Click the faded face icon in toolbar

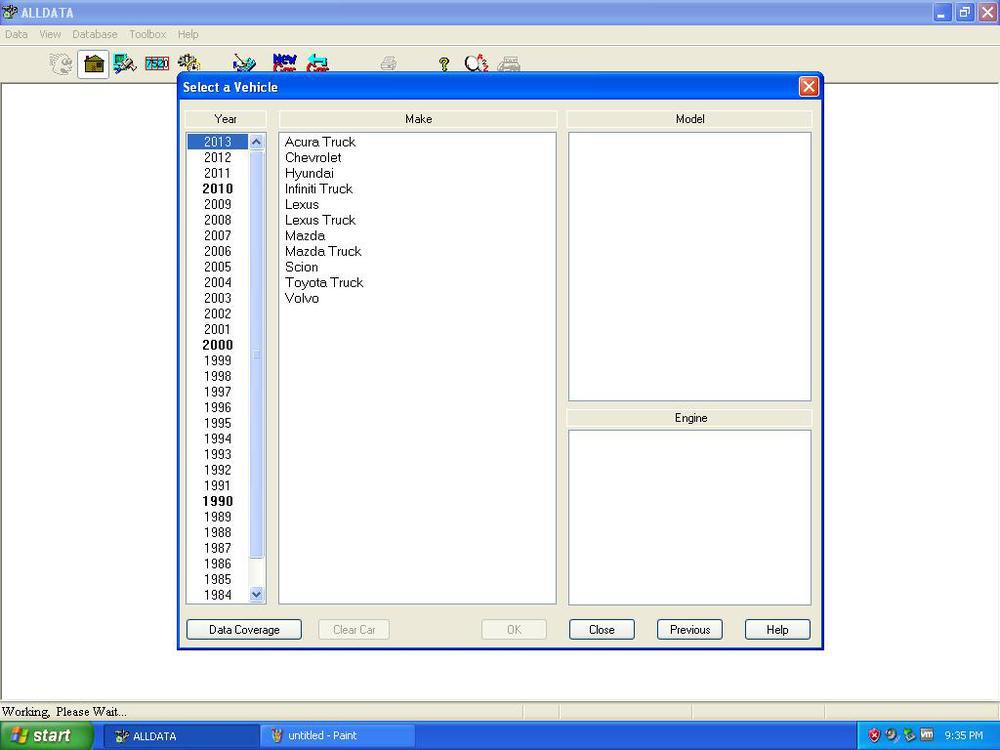(61, 64)
